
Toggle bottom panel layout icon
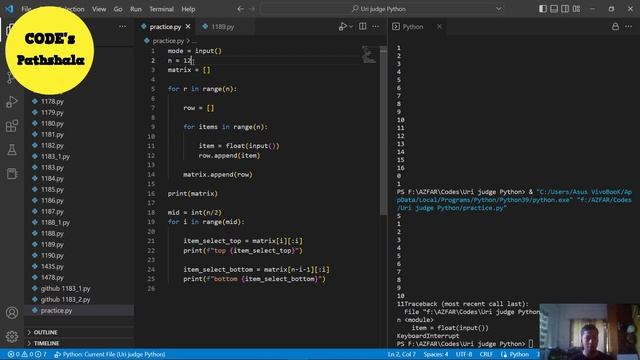tap(554, 9)
